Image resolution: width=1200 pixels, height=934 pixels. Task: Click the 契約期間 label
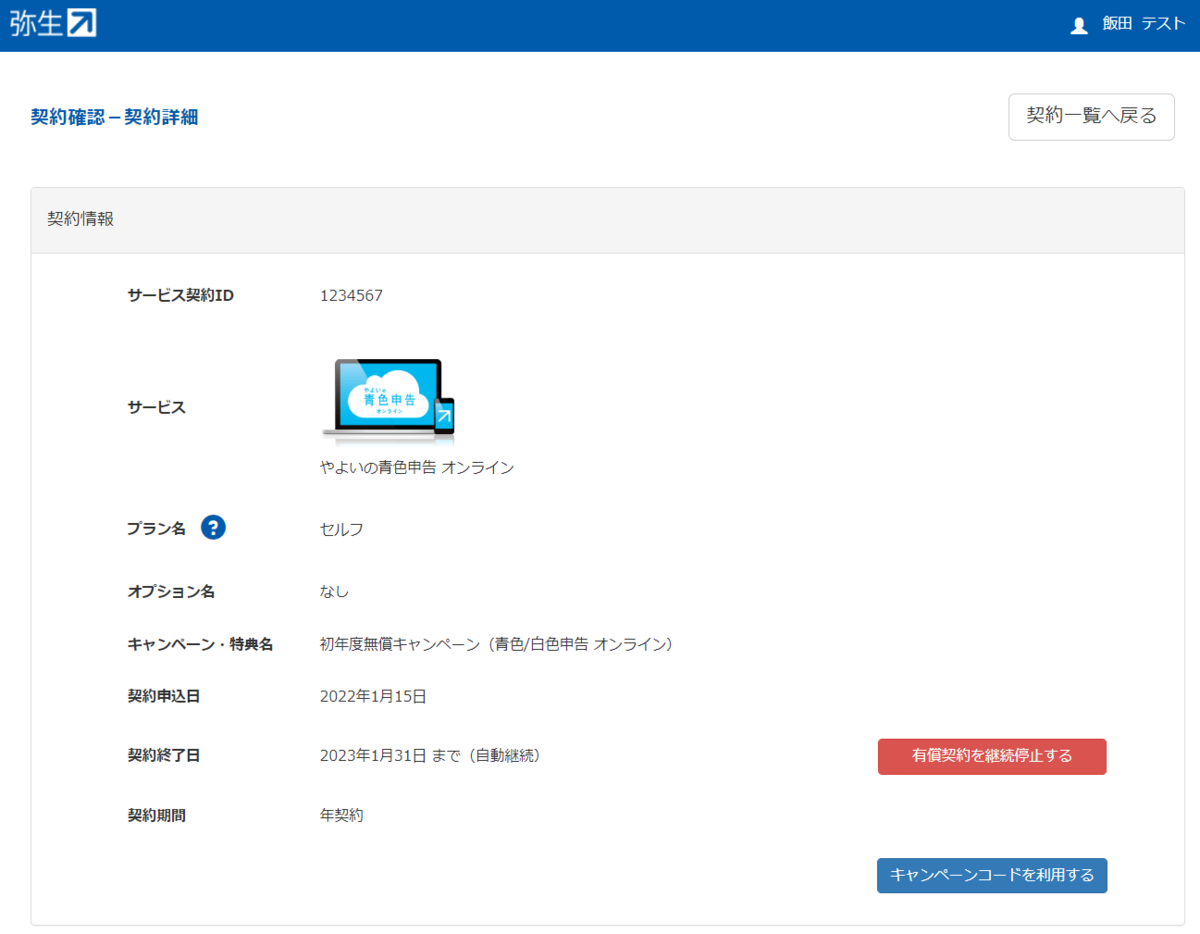point(156,815)
